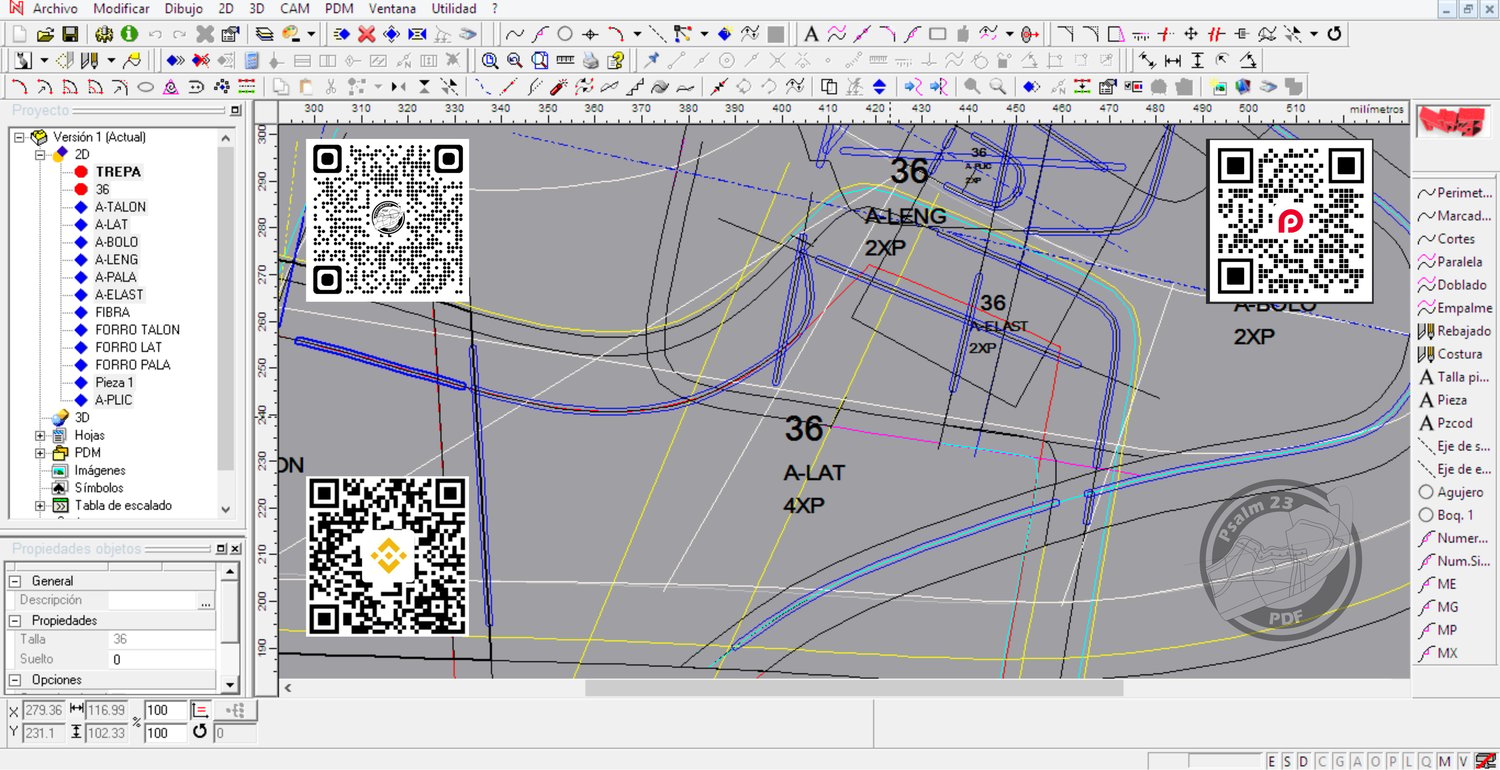Select the circle drawing tool

(565, 34)
